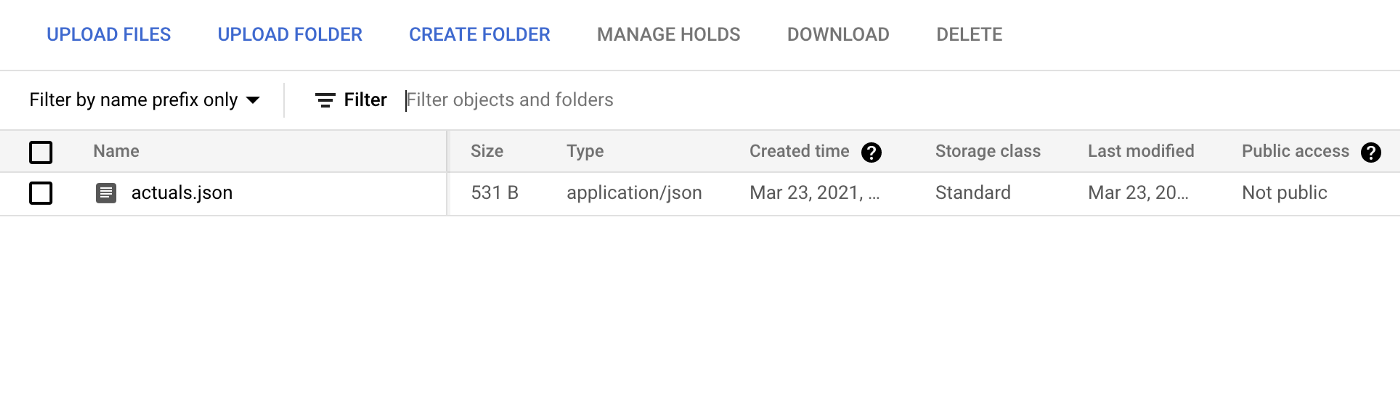Viewport: 1400px width, 415px height.
Task: Check the box next to actuals.json
Action: (41, 193)
